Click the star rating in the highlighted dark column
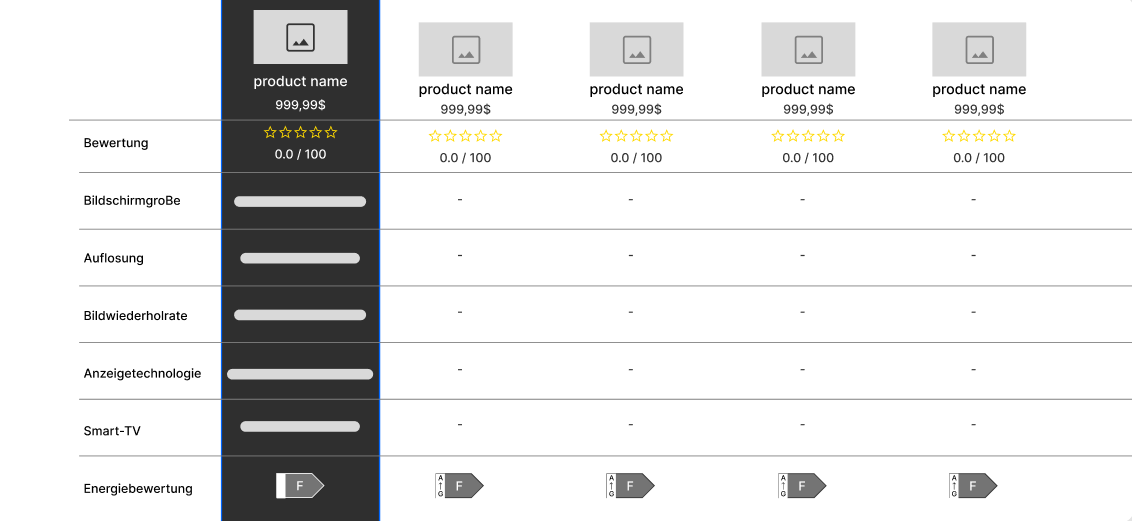1132x521 pixels. [x=300, y=132]
